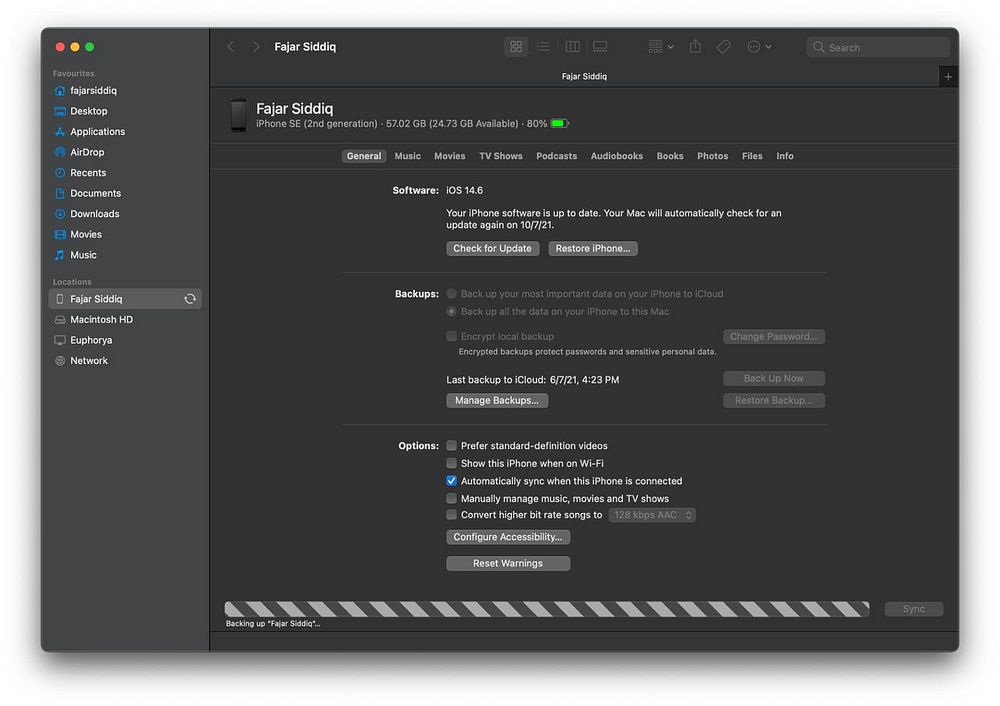
Task: Switch to column view
Action: point(572,47)
